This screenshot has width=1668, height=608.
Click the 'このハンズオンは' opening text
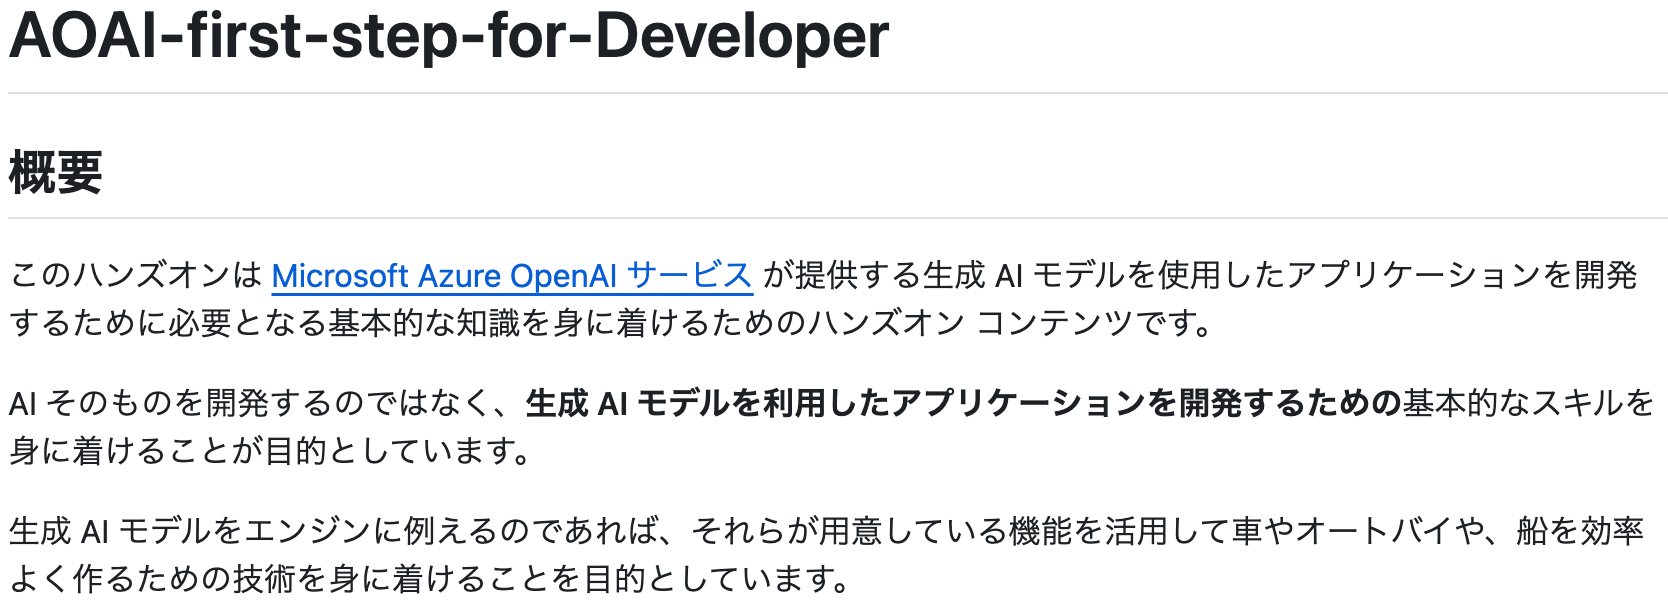[x=136, y=275]
